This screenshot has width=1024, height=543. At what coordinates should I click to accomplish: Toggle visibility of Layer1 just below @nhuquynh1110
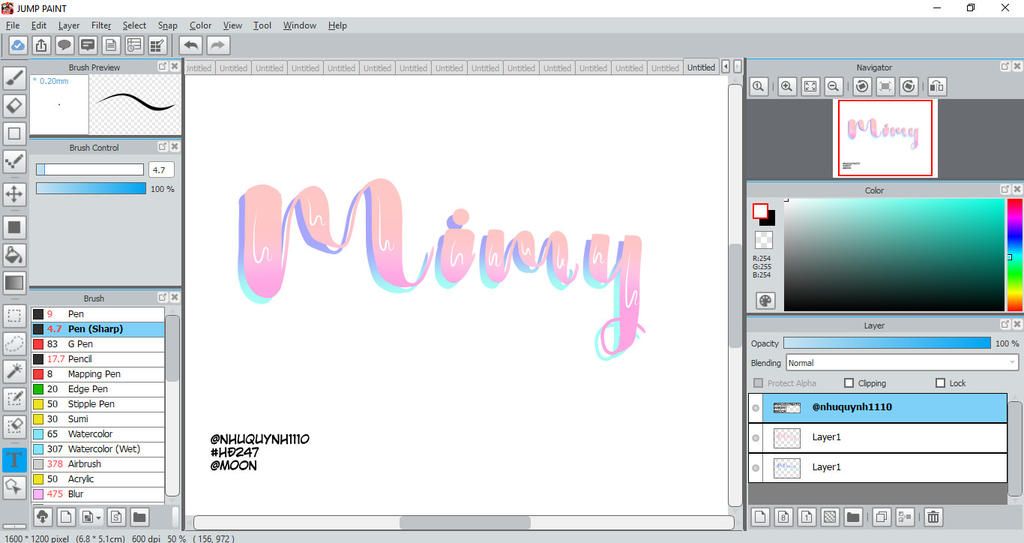(756, 438)
